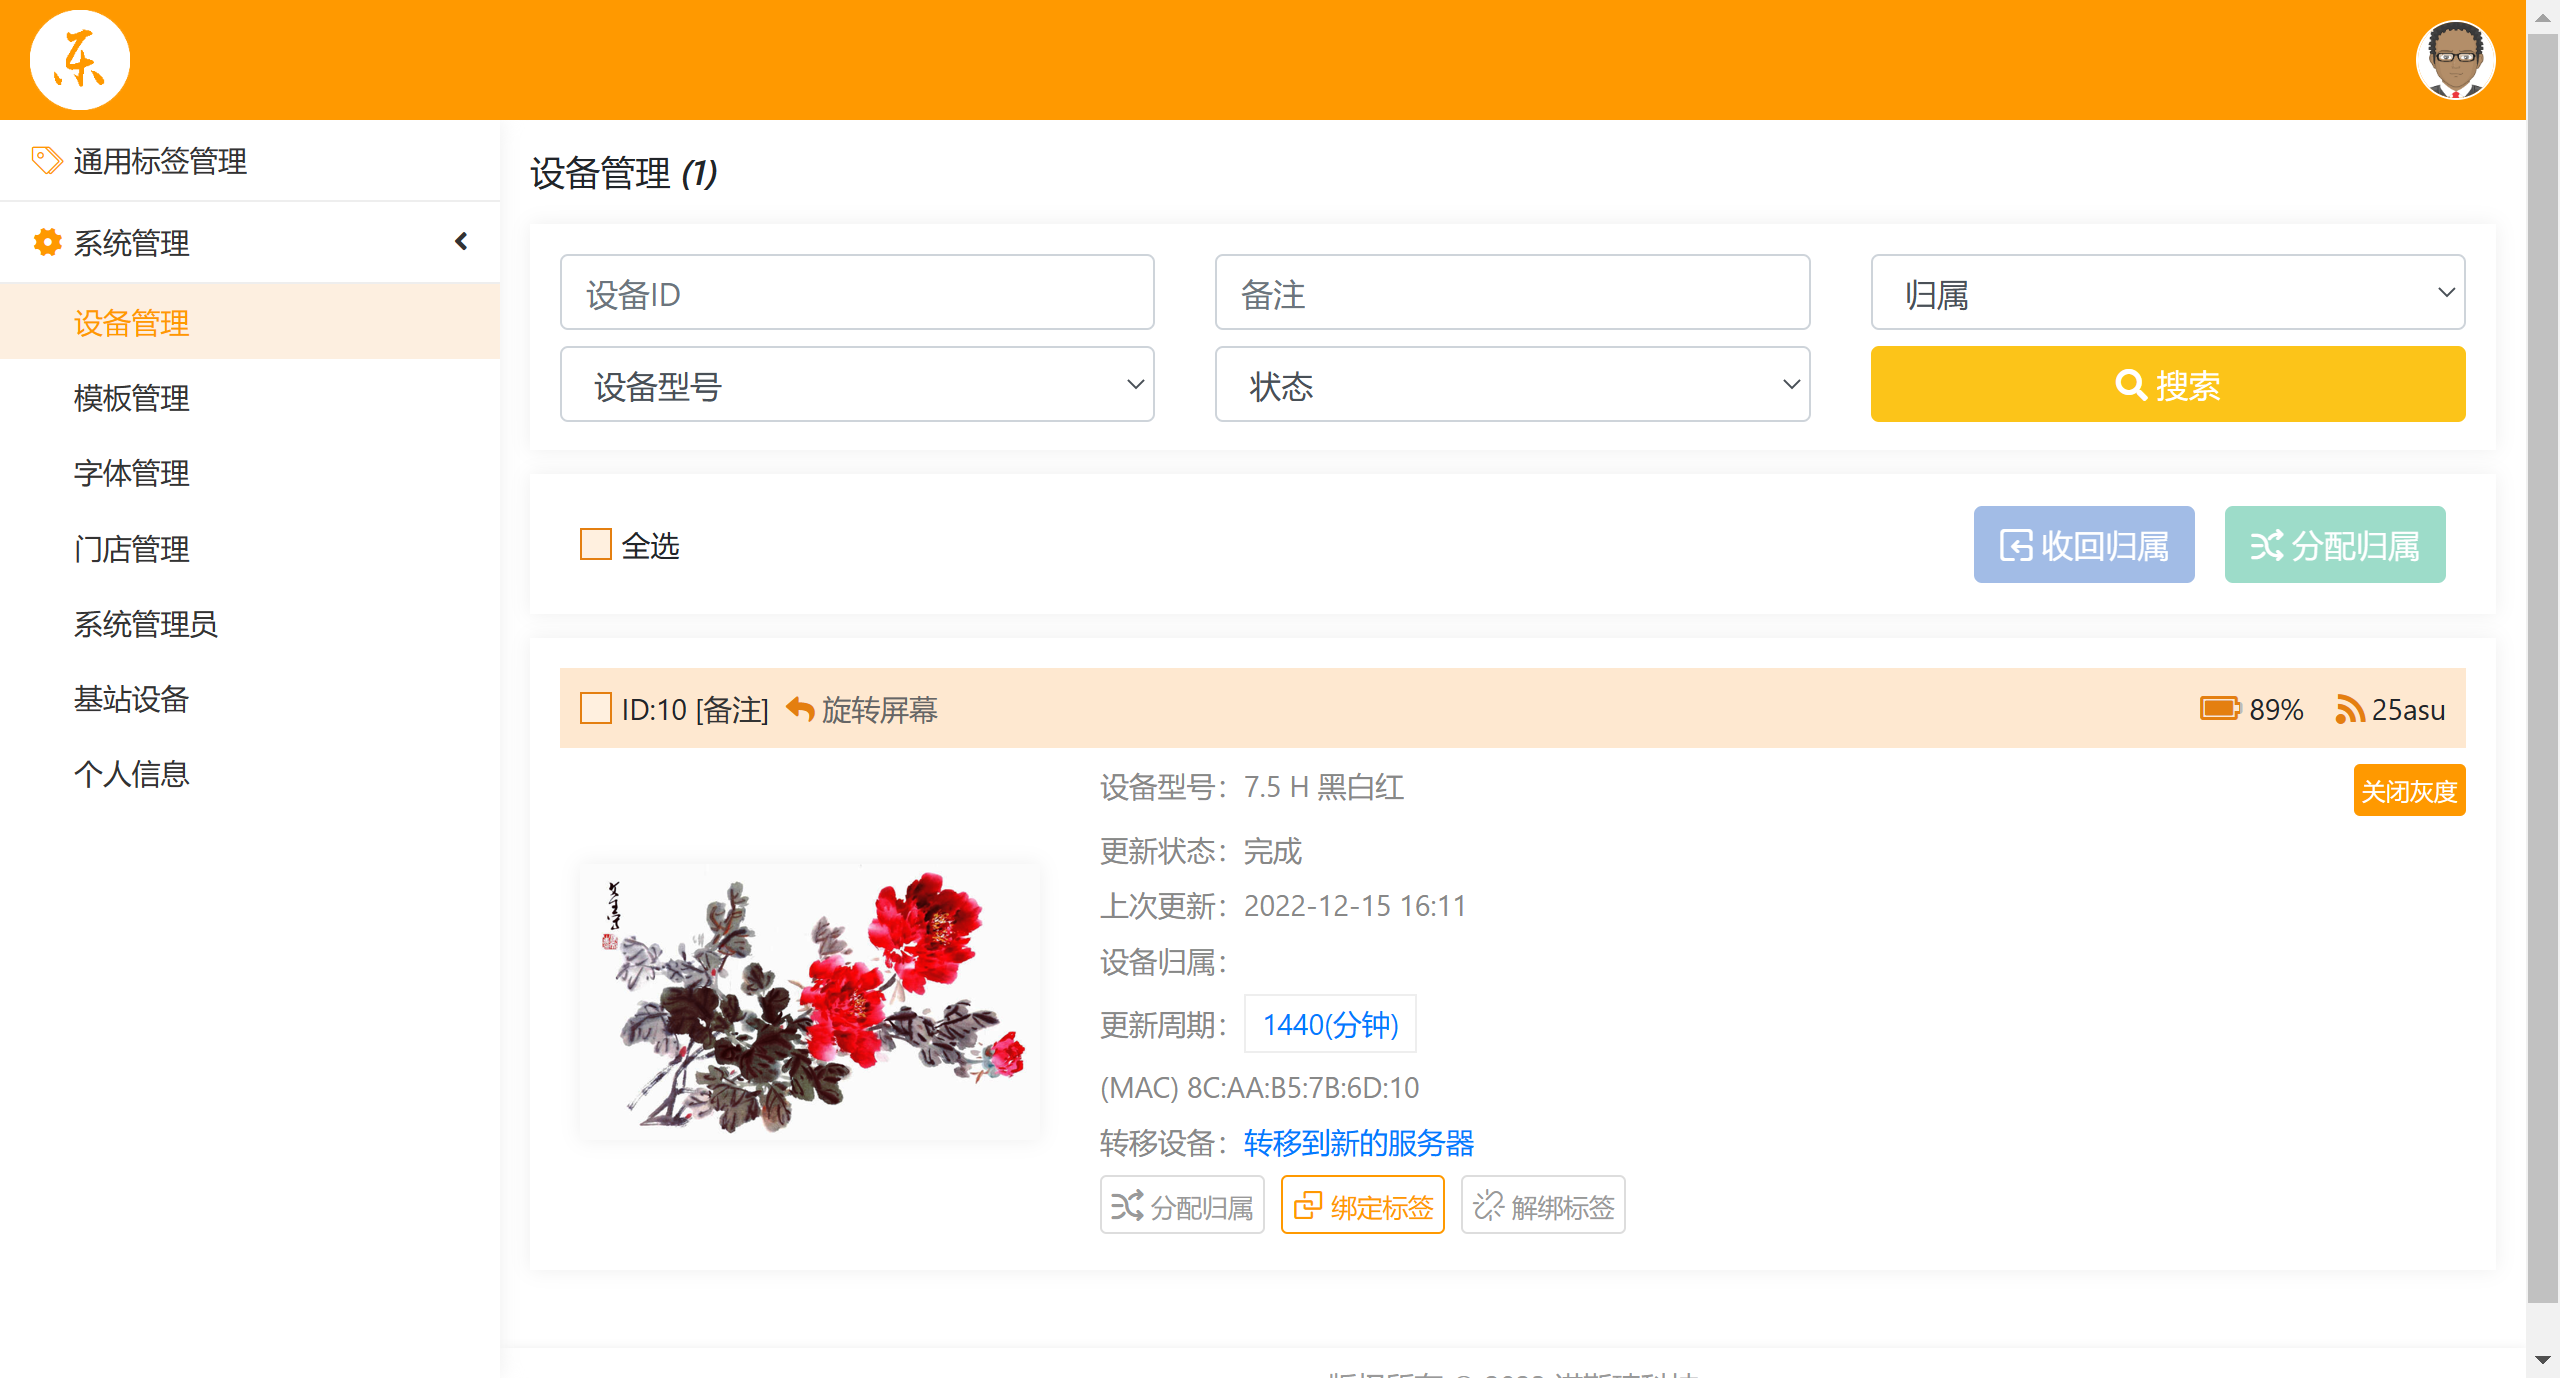Viewport: 2560px width, 1378px height.
Task: Open the 状态 dropdown list
Action: (1512, 385)
